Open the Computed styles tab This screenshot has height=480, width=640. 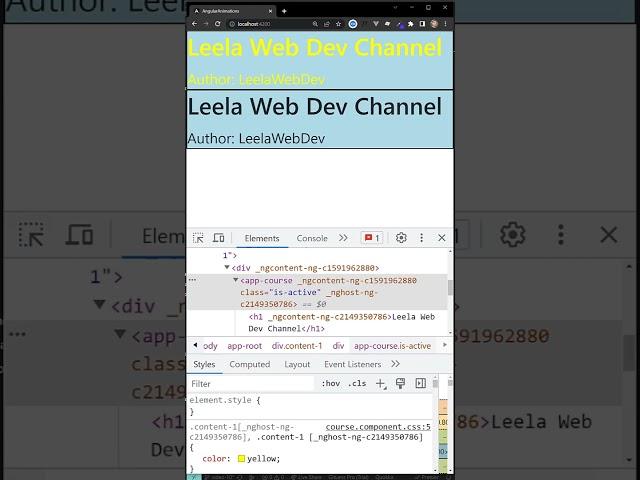coord(249,365)
